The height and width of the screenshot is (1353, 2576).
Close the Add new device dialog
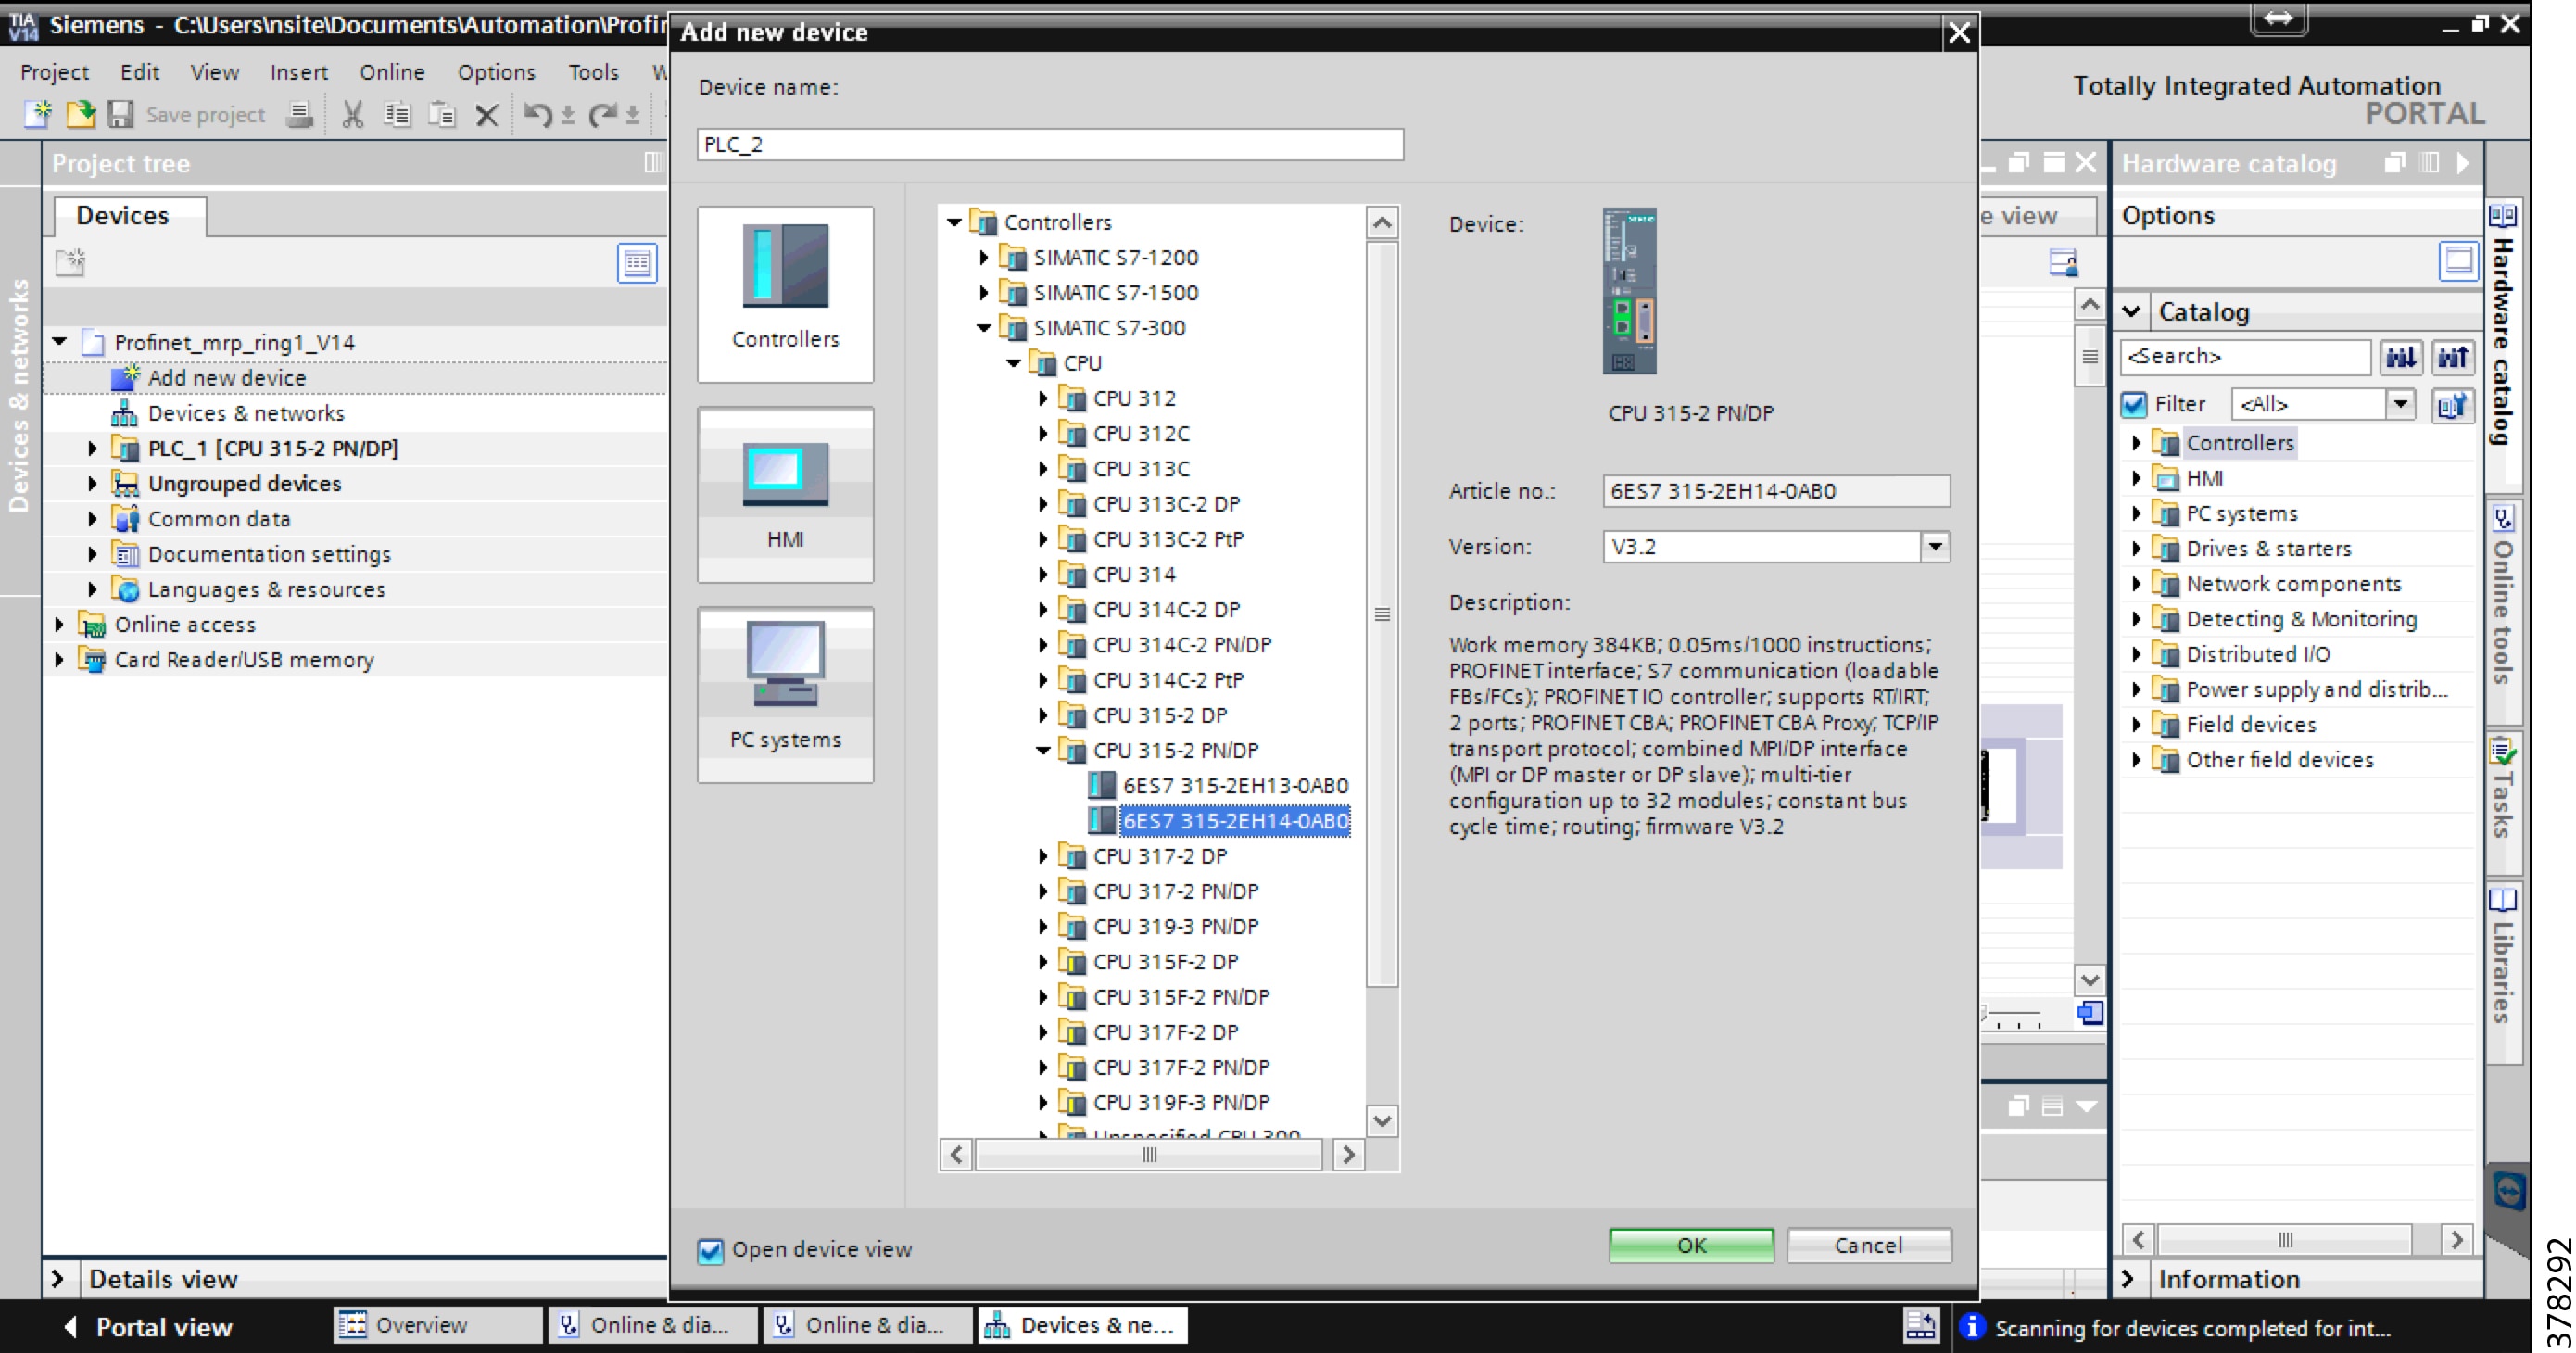coord(1958,33)
